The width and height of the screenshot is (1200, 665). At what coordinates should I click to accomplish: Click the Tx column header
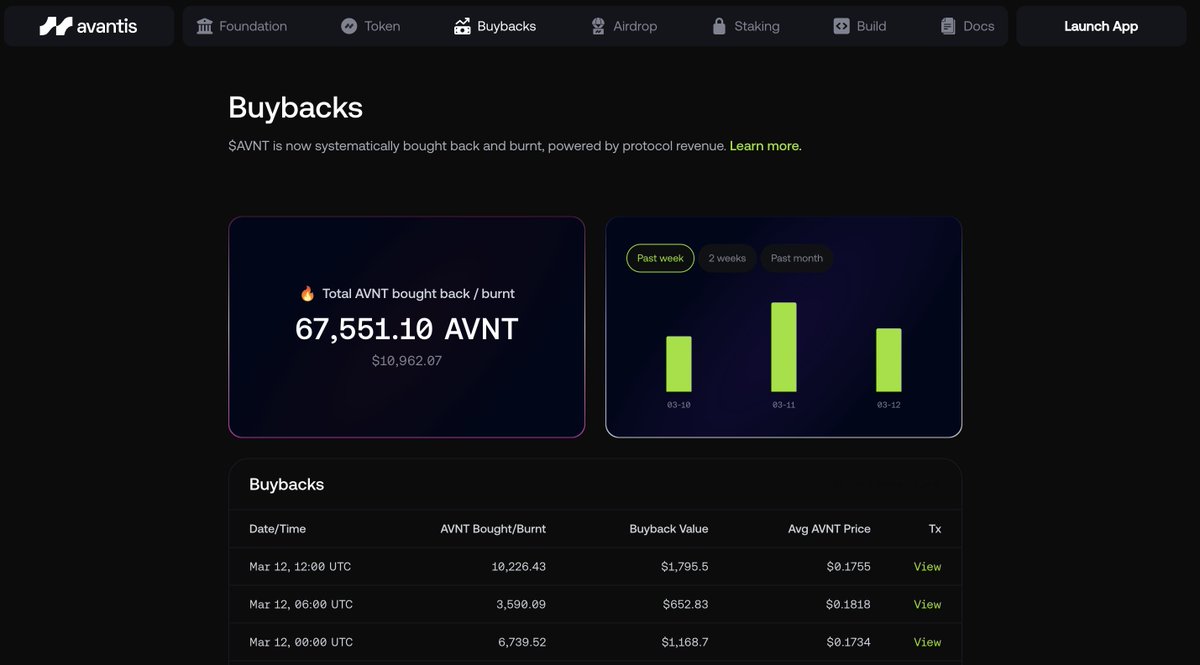click(x=935, y=529)
